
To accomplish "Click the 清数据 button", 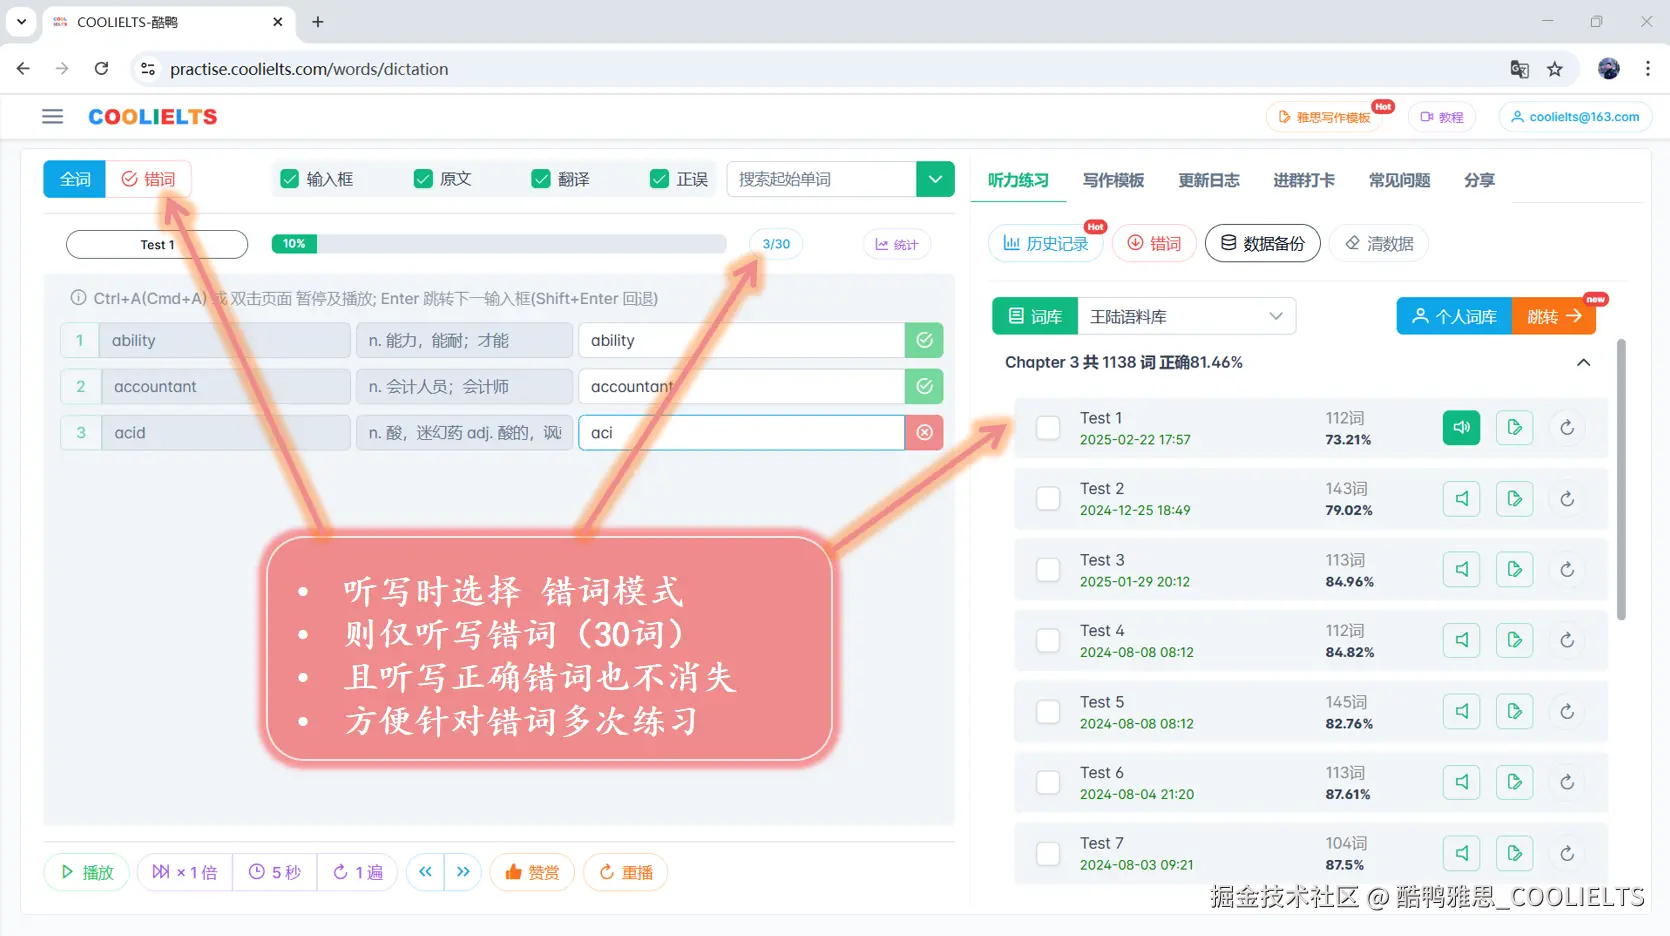I will point(1379,243).
